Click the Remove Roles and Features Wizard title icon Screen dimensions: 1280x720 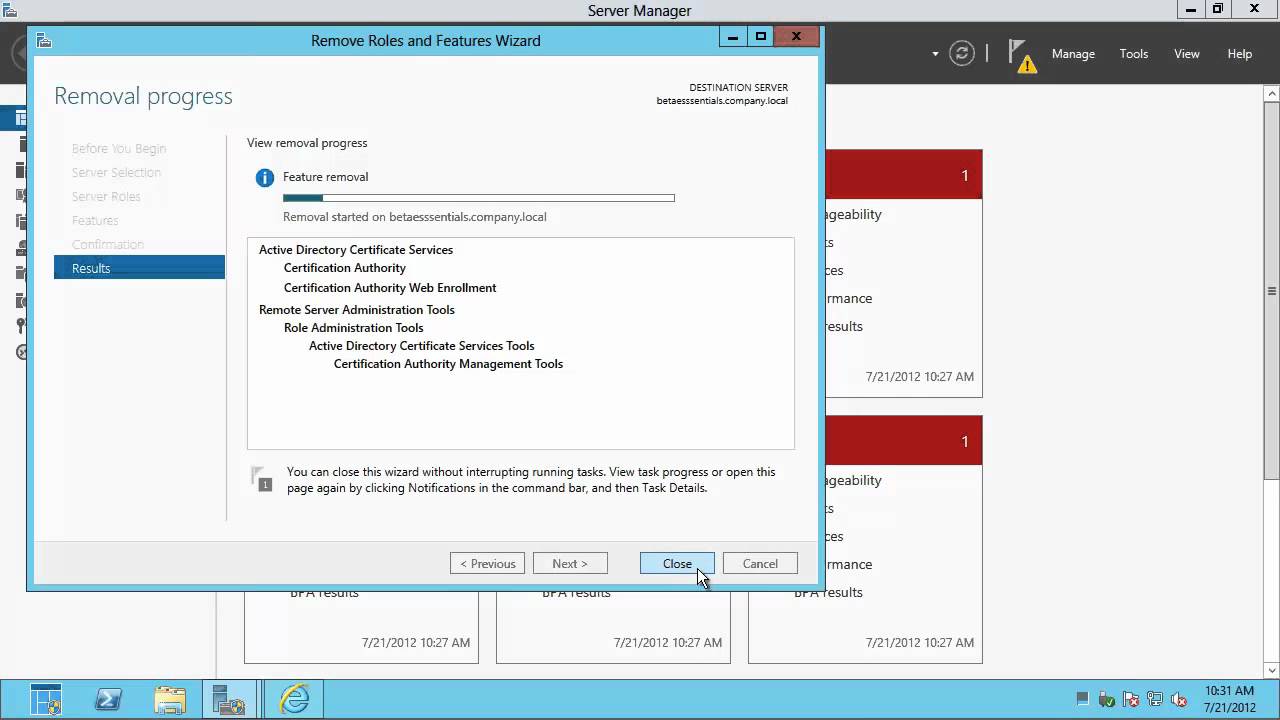[43, 41]
